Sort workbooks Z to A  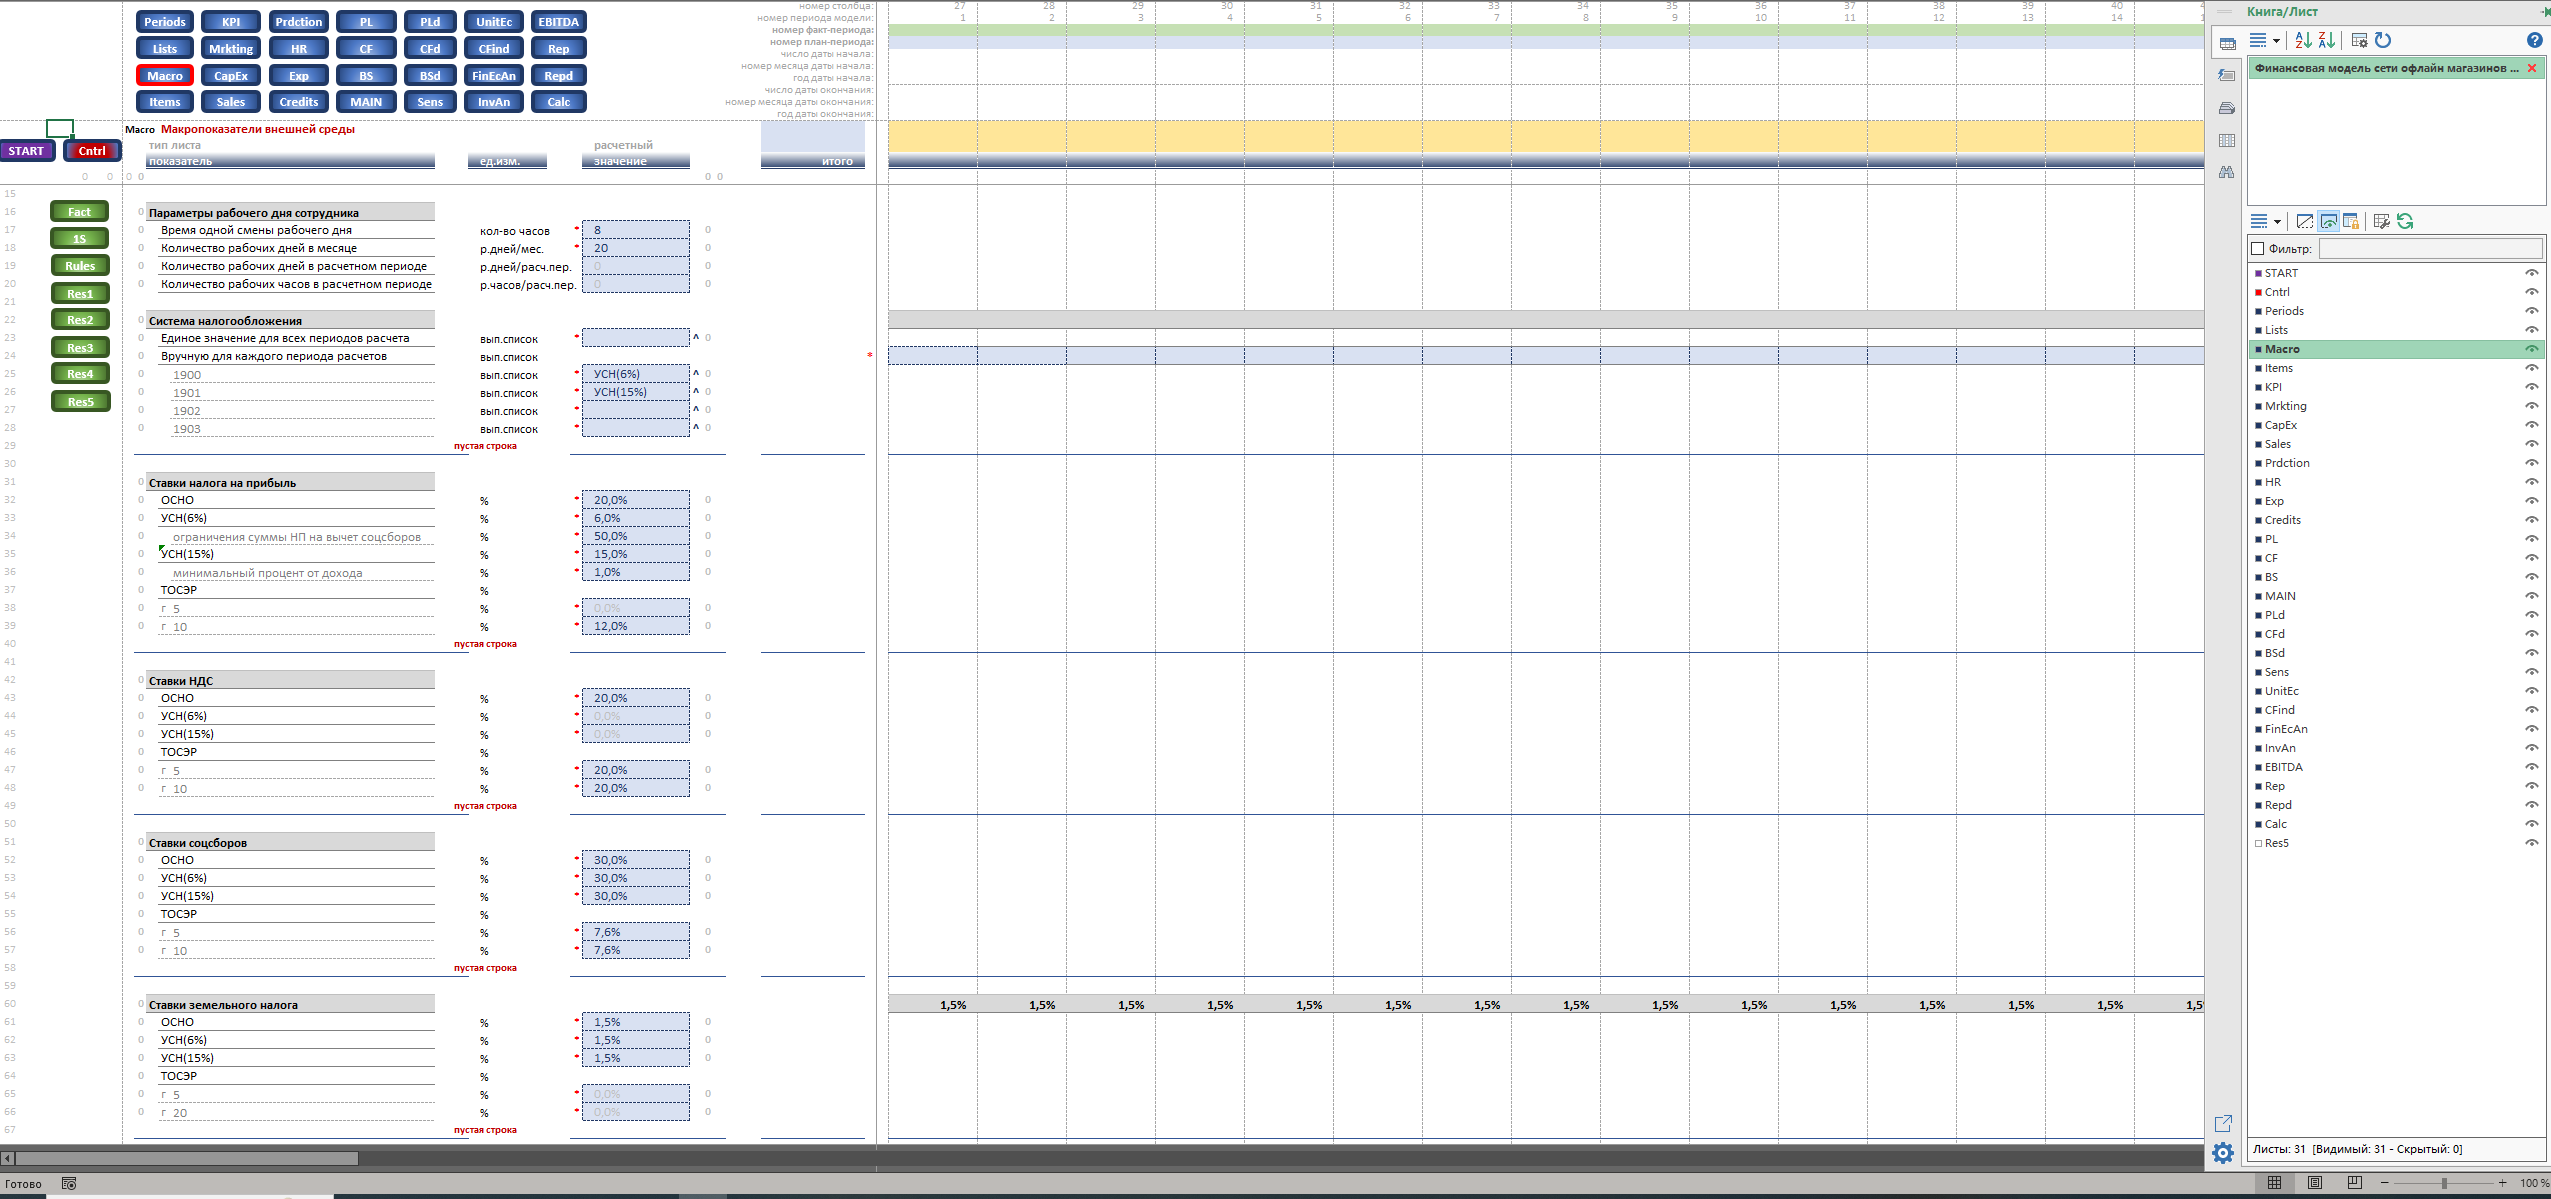coord(2327,40)
